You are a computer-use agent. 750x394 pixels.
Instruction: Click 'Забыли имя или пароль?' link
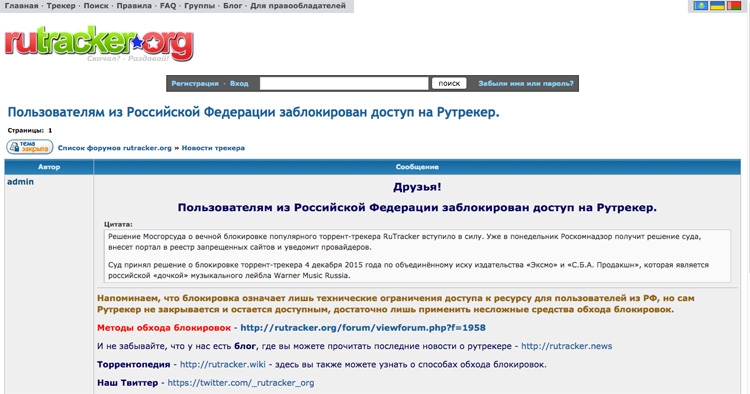(x=526, y=84)
